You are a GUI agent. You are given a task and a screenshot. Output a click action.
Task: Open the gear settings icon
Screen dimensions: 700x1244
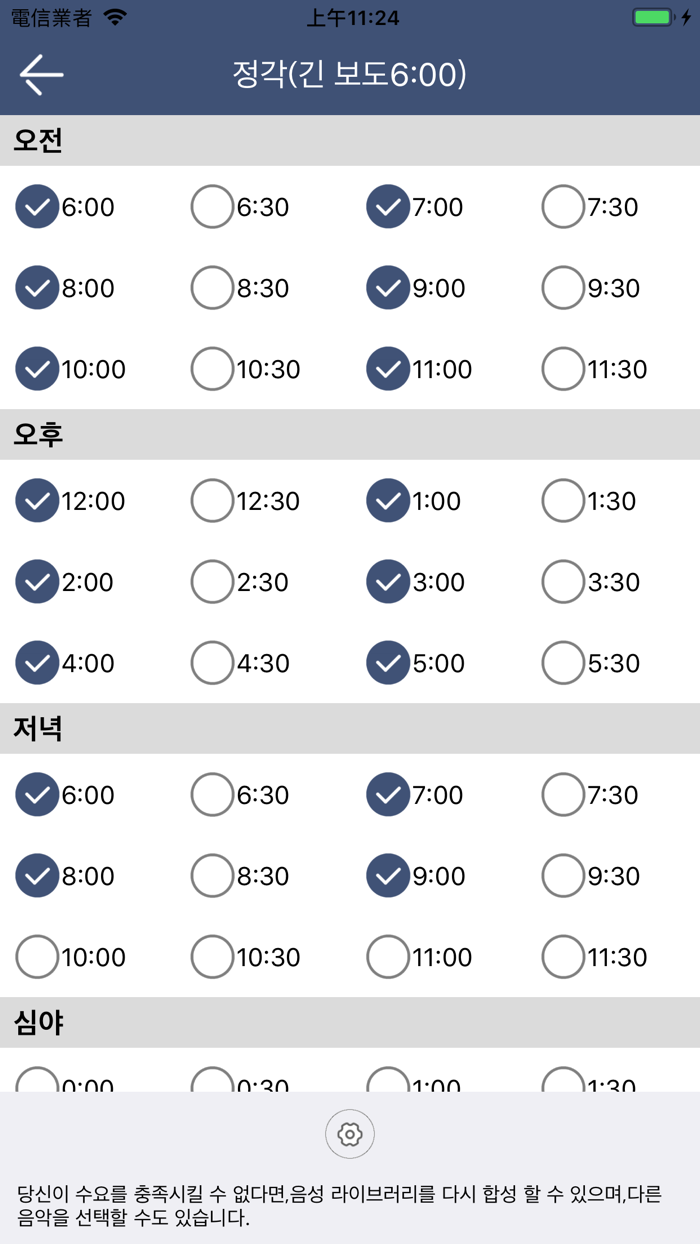tap(349, 1134)
